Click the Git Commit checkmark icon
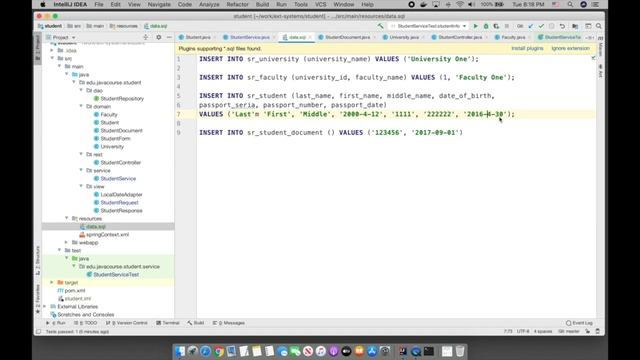Viewport: 640px width, 360px height. (541, 26)
